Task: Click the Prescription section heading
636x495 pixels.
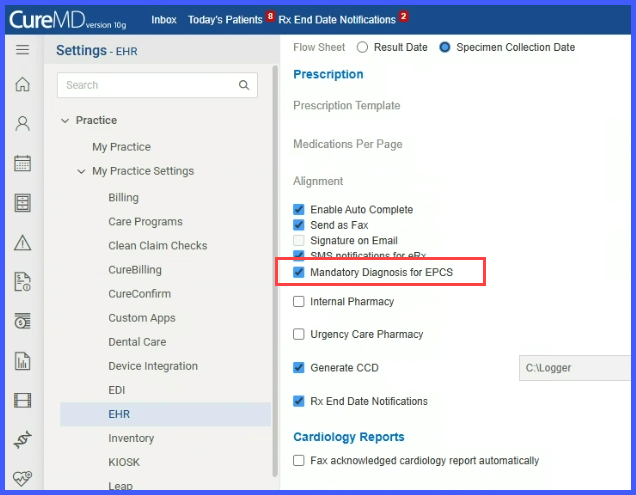Action: (x=328, y=74)
